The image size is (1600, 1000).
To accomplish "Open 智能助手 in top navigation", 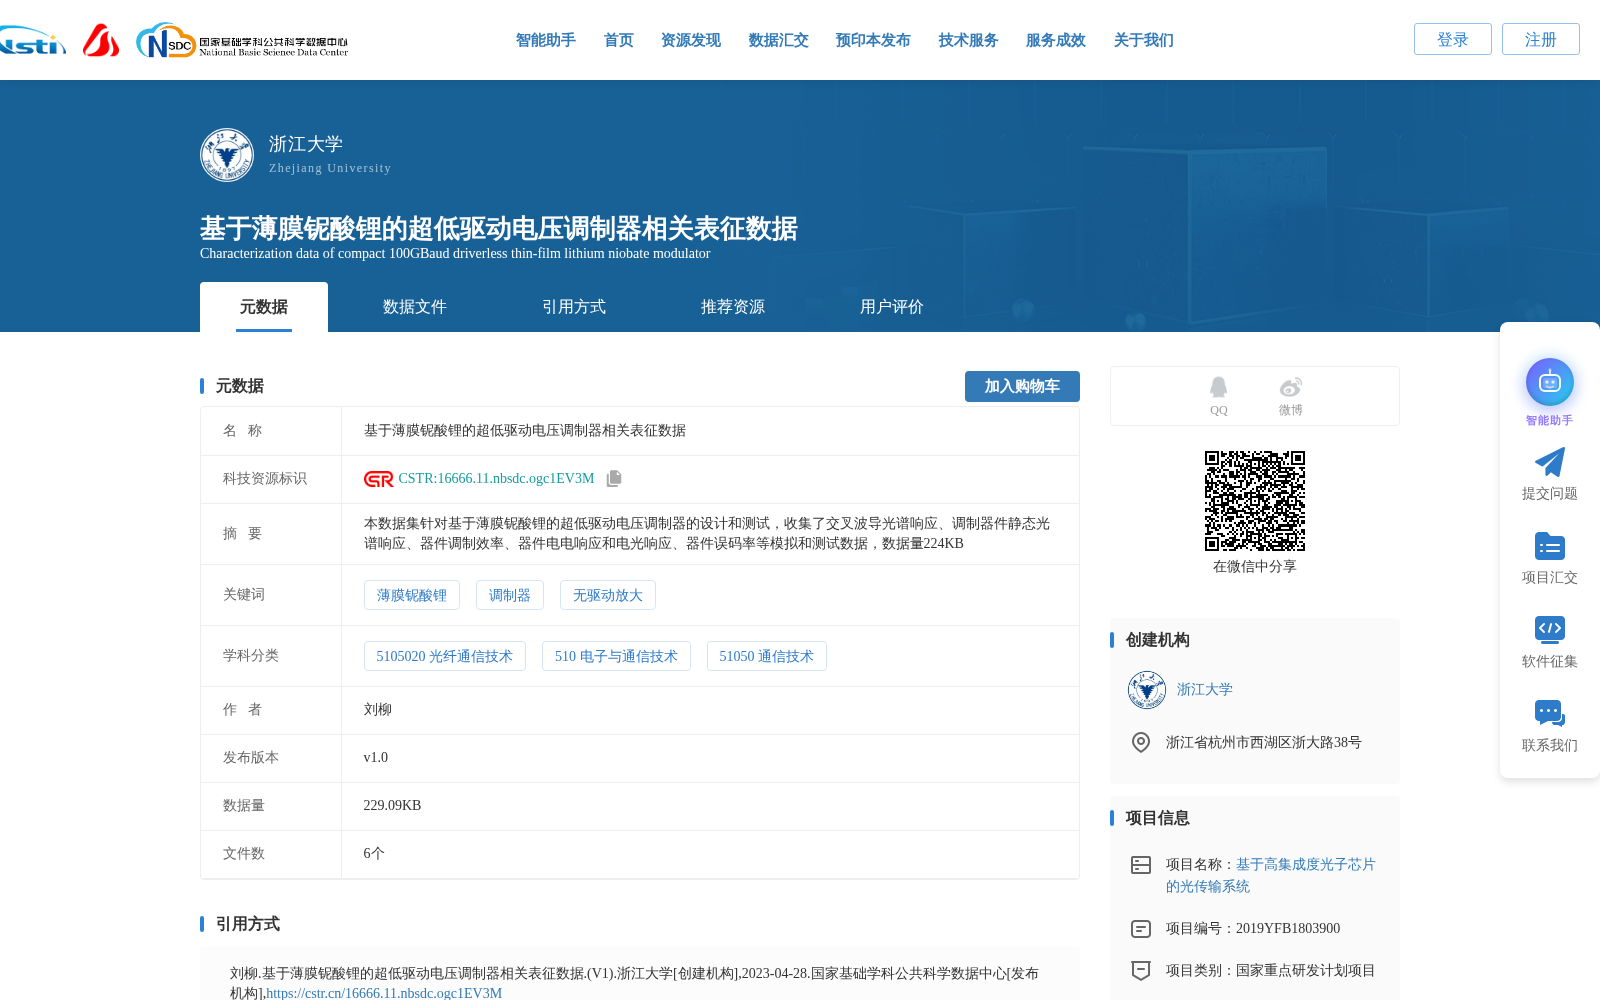I will click(x=546, y=40).
